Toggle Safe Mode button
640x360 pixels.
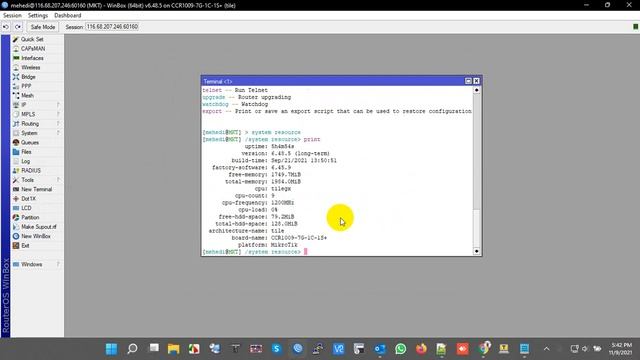pos(42,27)
